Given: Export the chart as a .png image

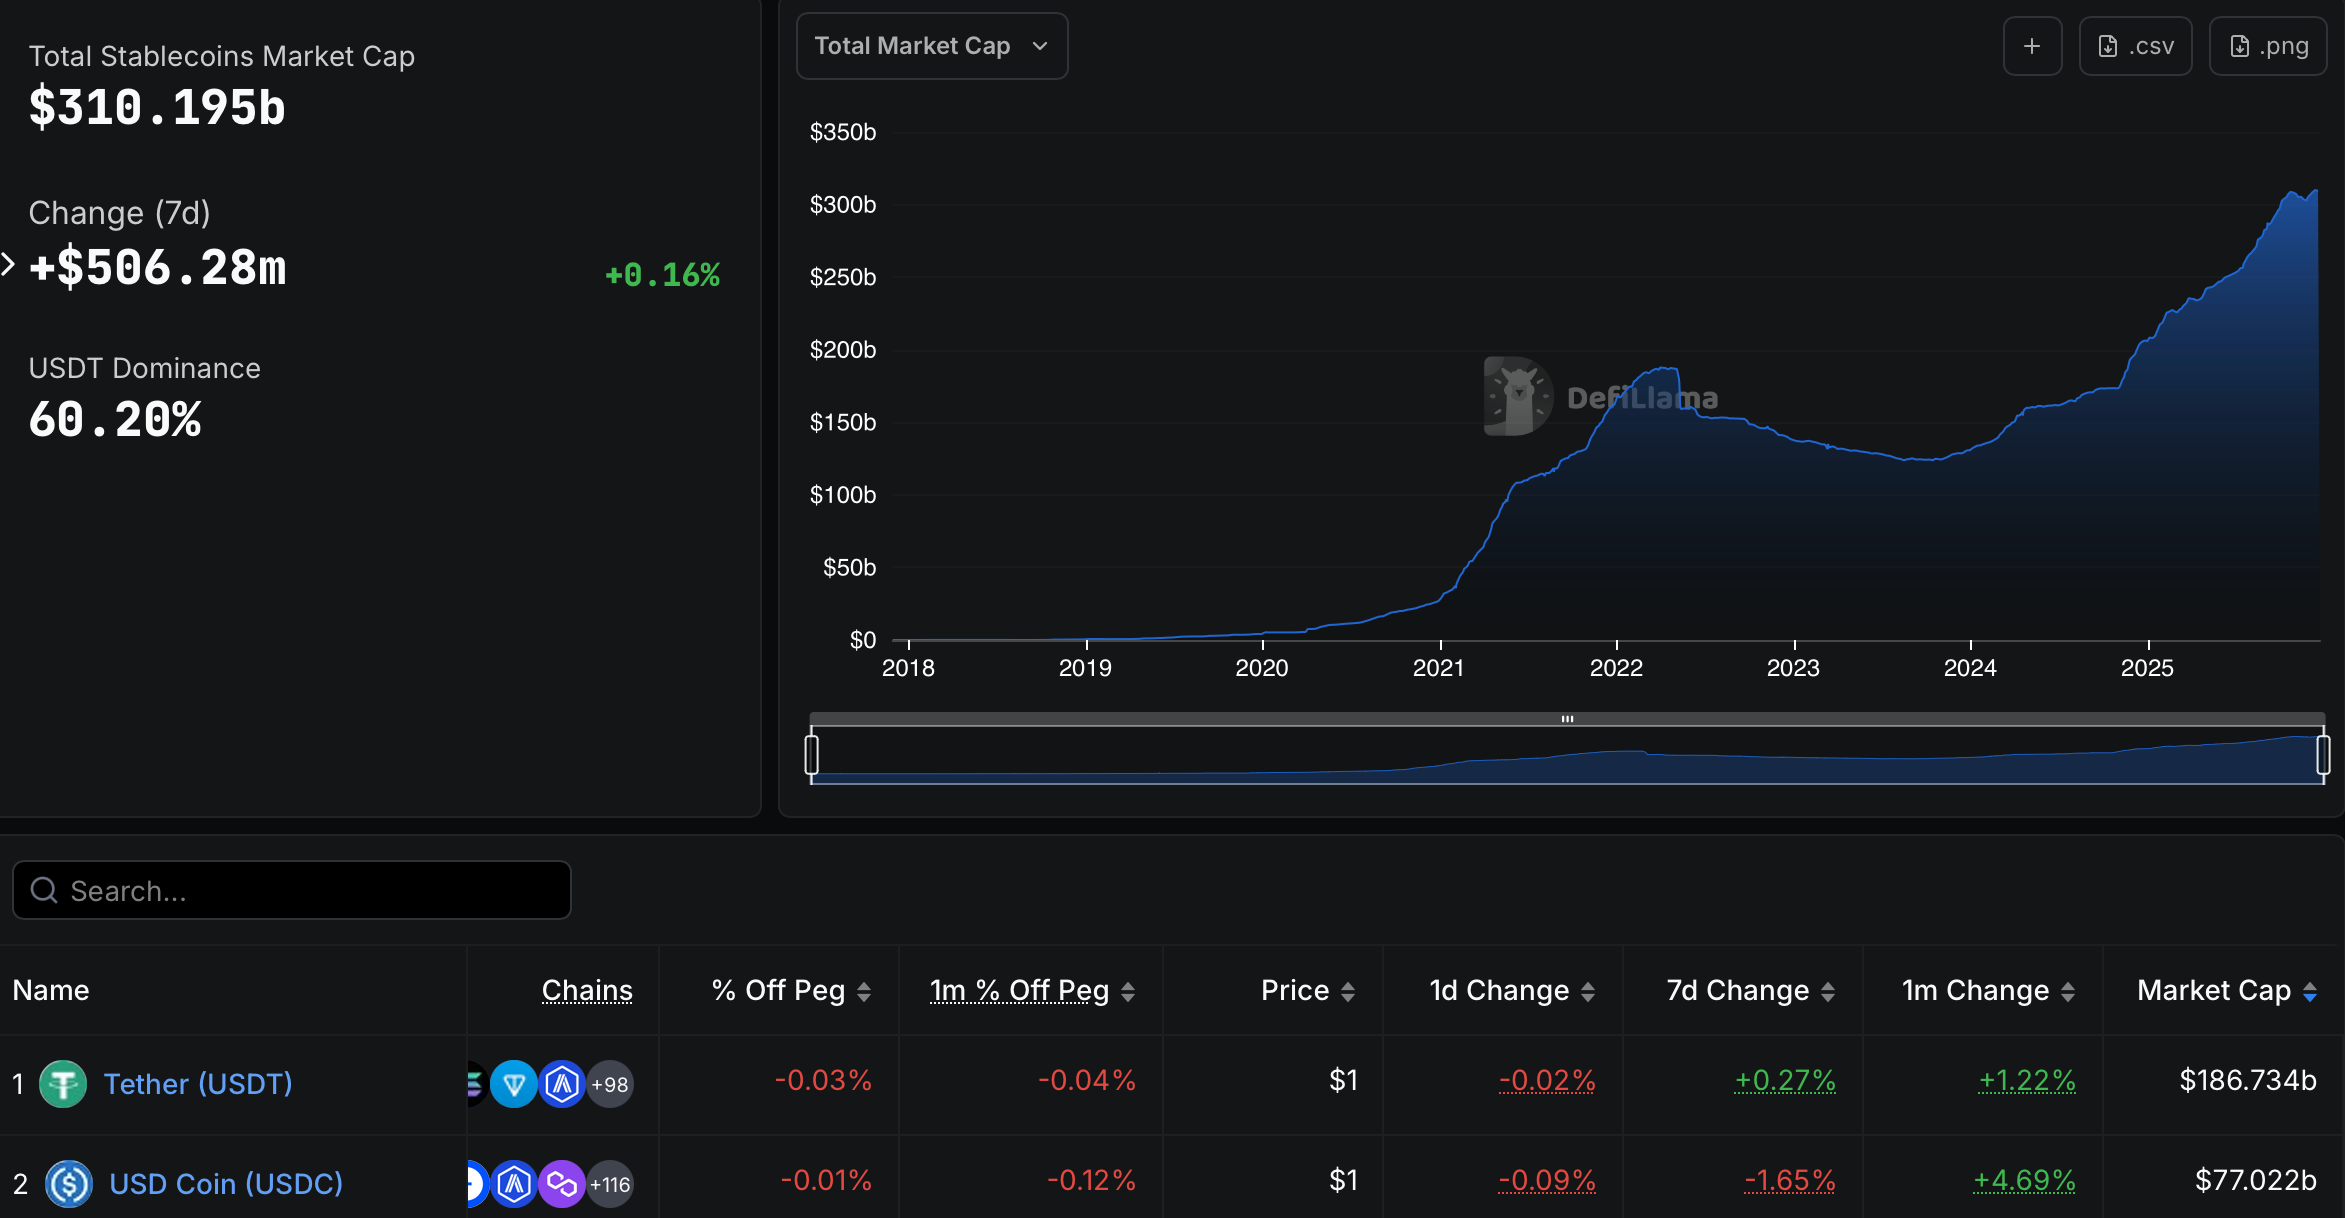Looking at the screenshot, I should click(x=2267, y=45).
